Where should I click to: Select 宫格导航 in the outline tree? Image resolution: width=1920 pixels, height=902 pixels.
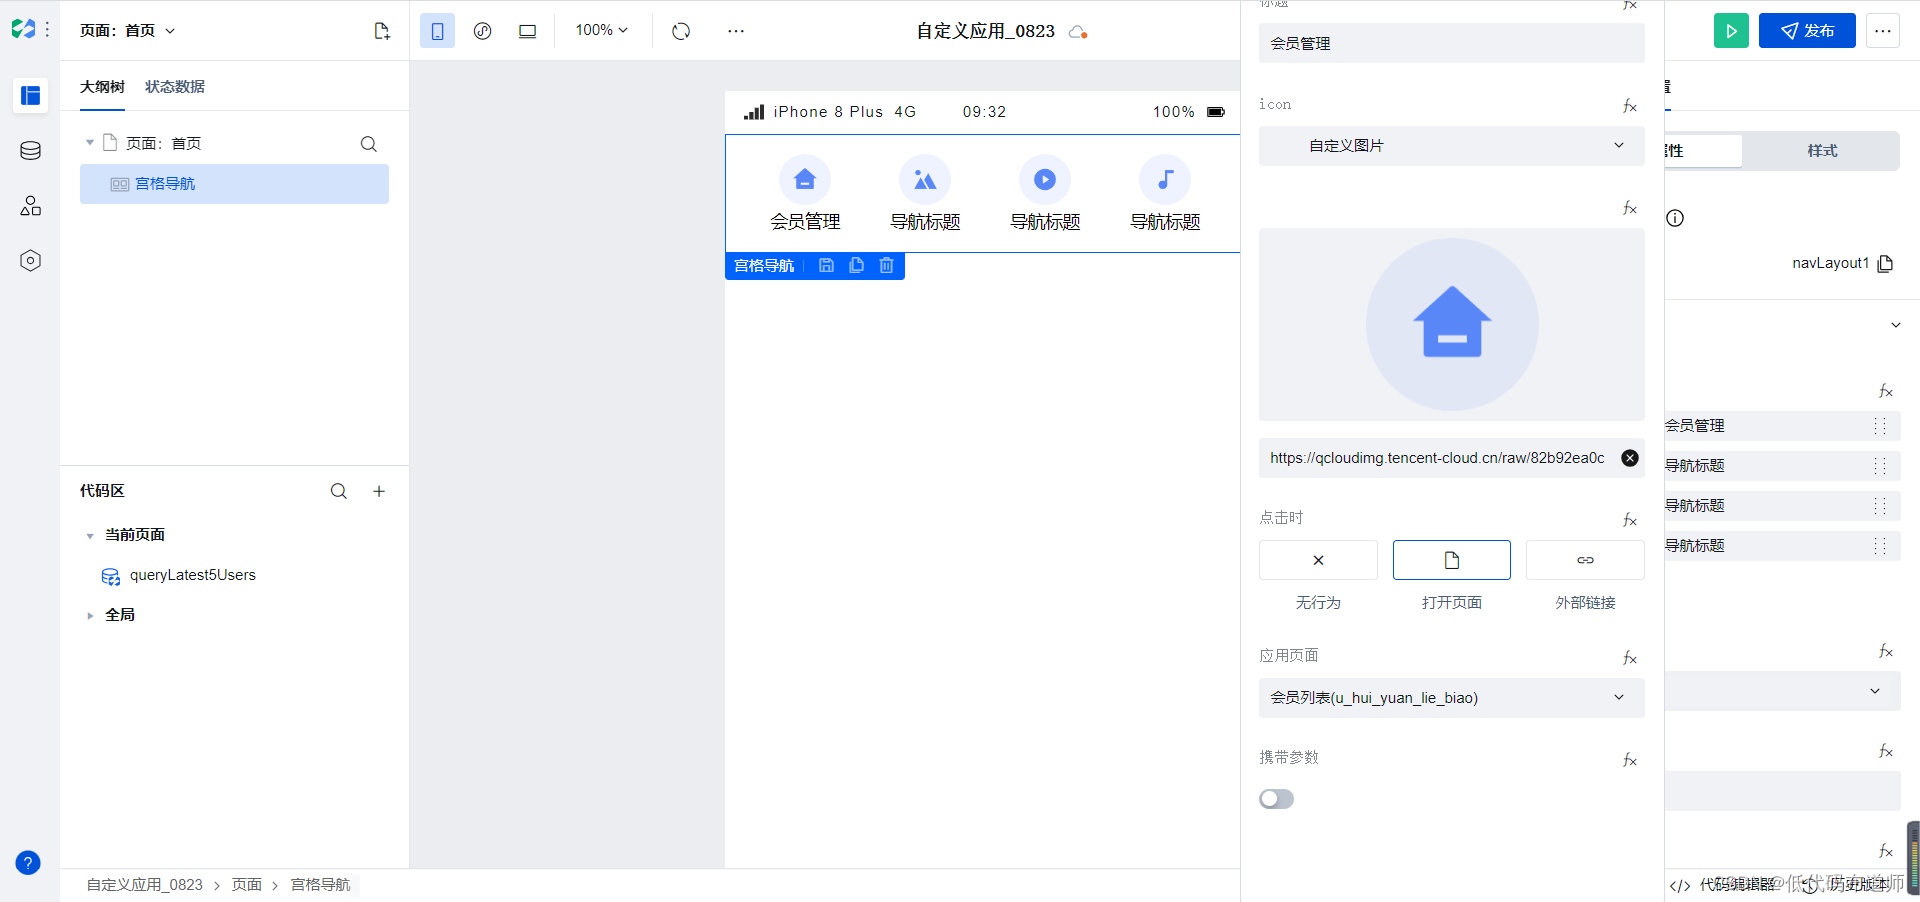[234, 184]
